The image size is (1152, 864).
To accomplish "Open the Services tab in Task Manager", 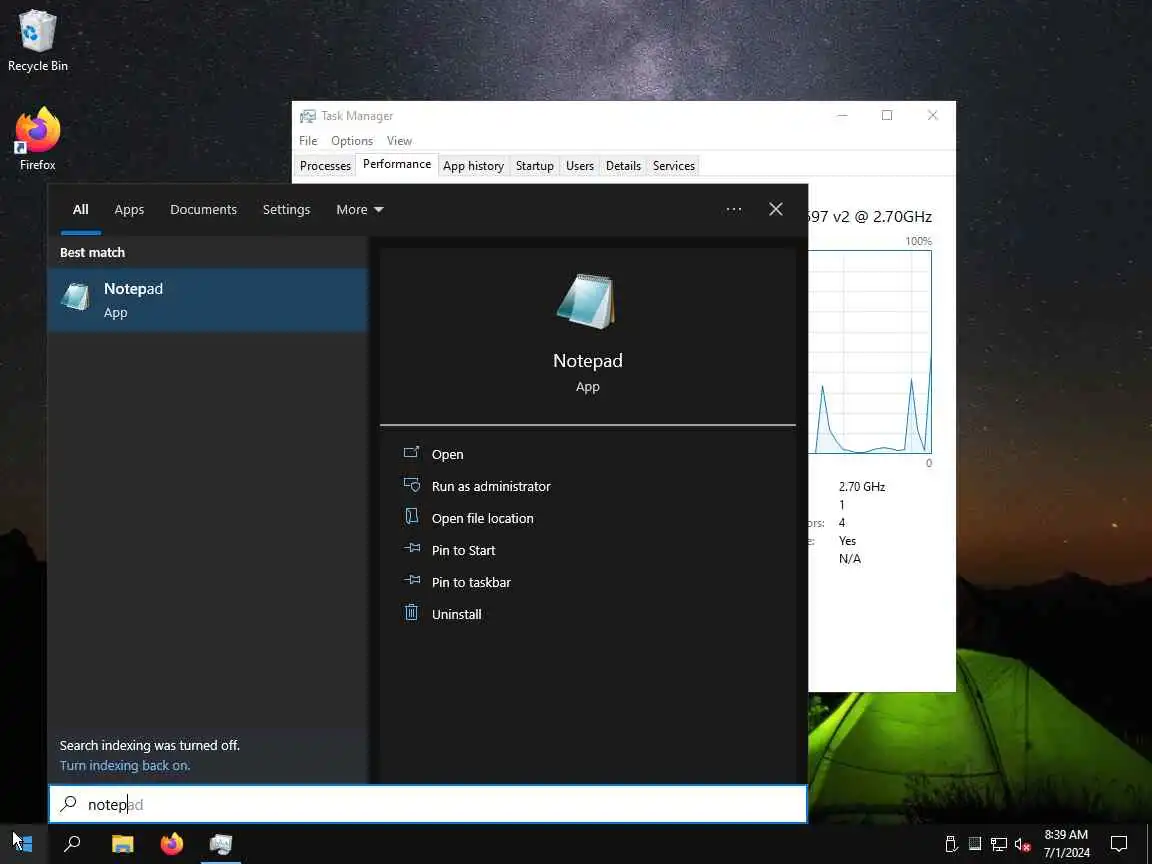I will [x=674, y=165].
